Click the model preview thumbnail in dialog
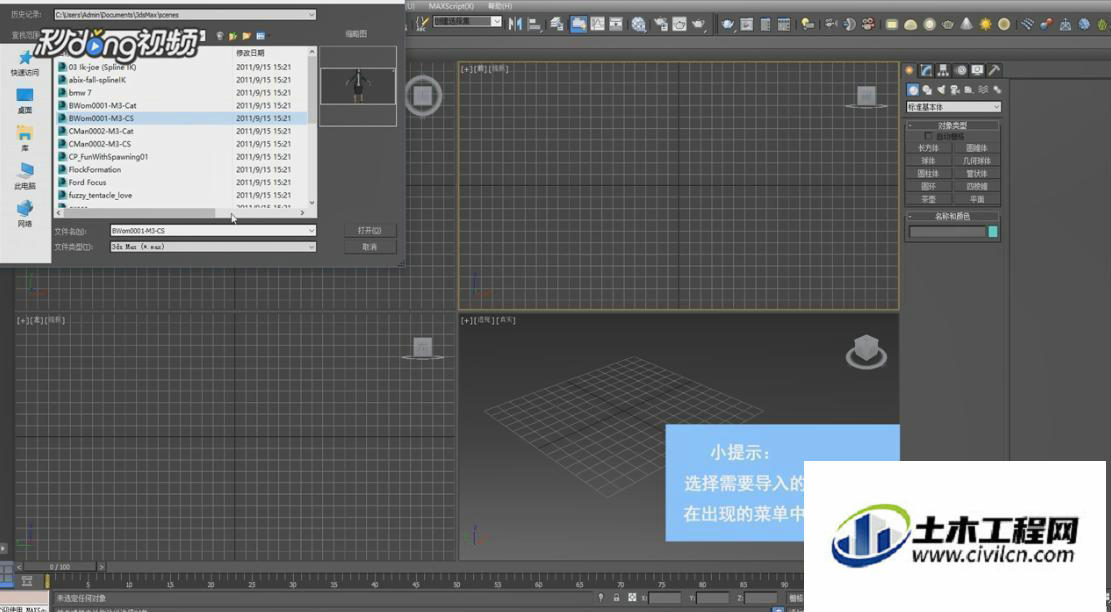The height and width of the screenshot is (612, 1111). (358, 86)
